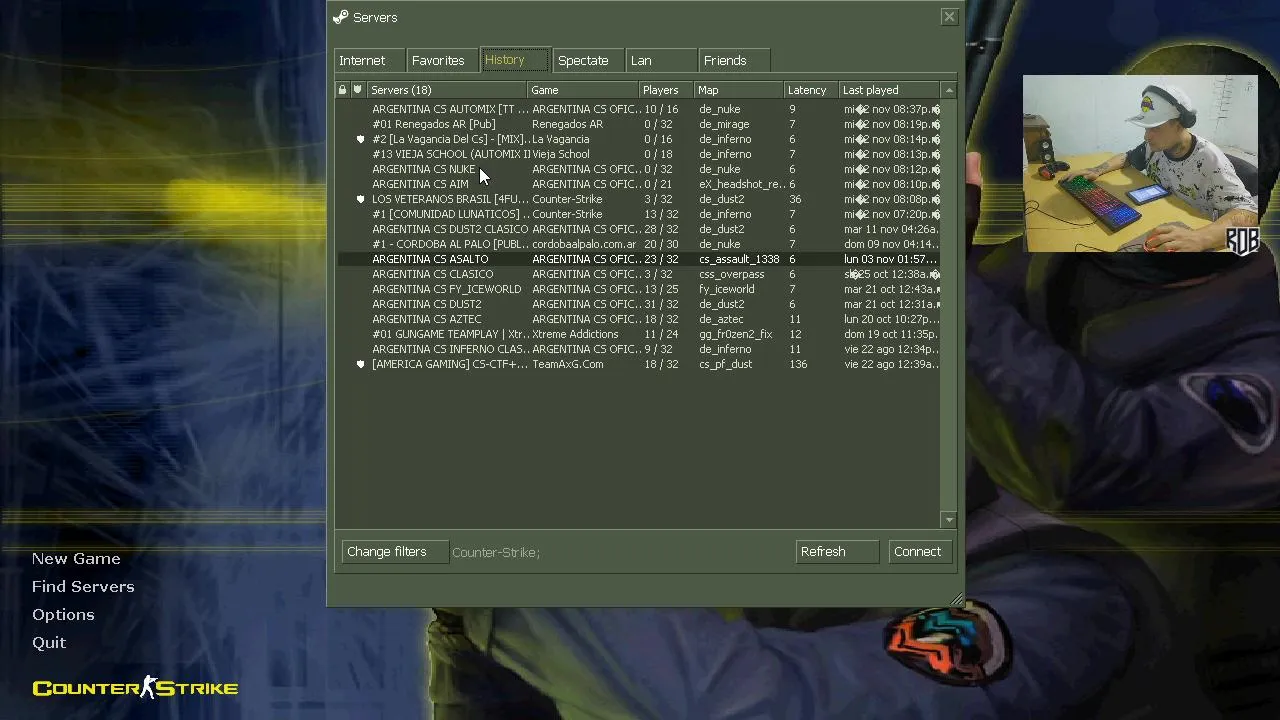Click the secure shield icon on La Vagancia row
The width and height of the screenshot is (1280, 720).
[x=360, y=139]
